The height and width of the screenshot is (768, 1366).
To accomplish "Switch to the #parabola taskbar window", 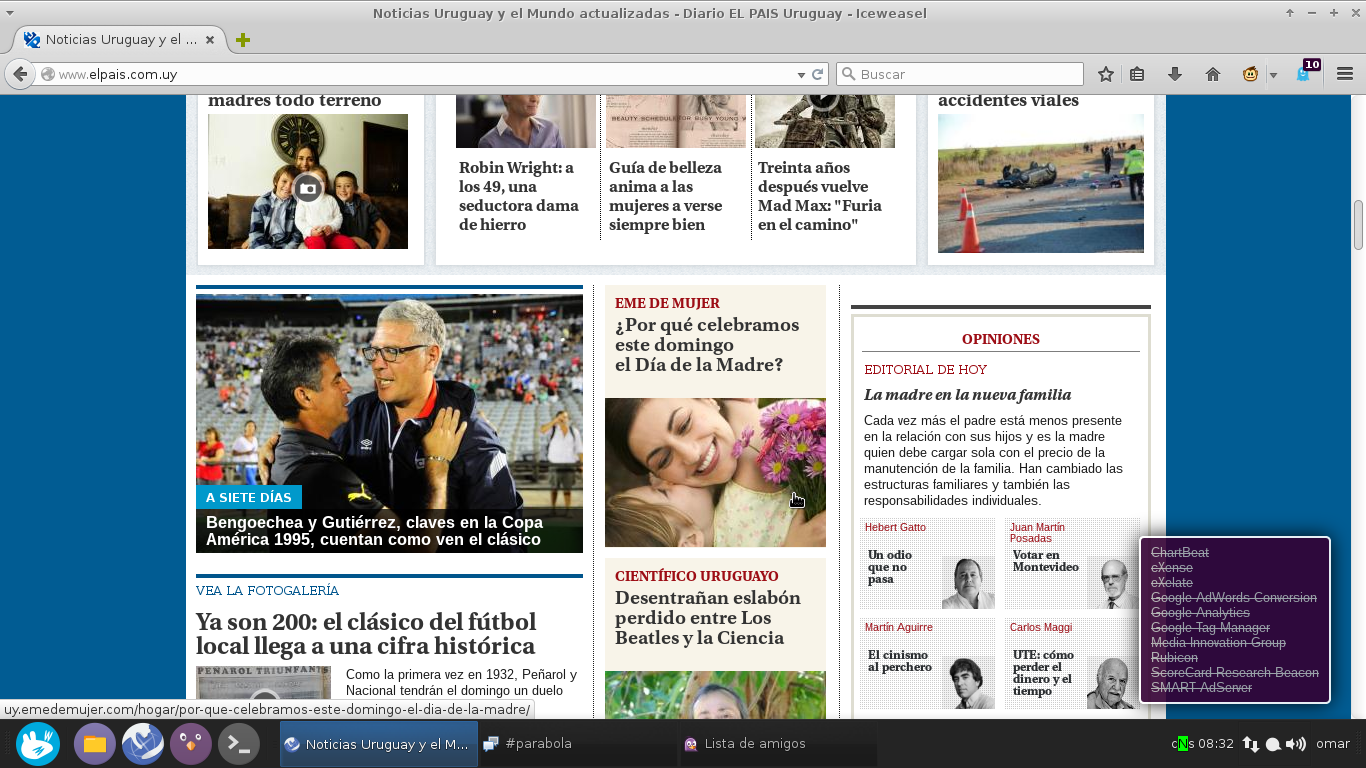I will pyautogui.click(x=576, y=744).
